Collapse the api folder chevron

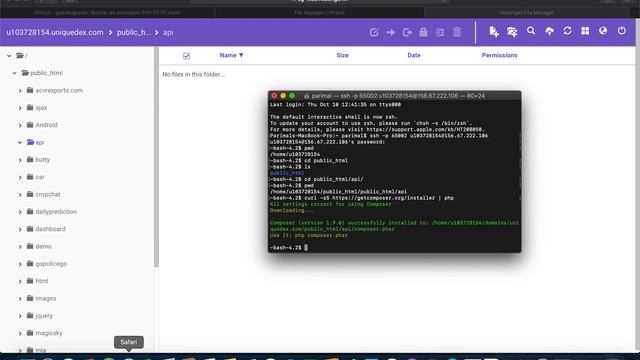click(20, 142)
